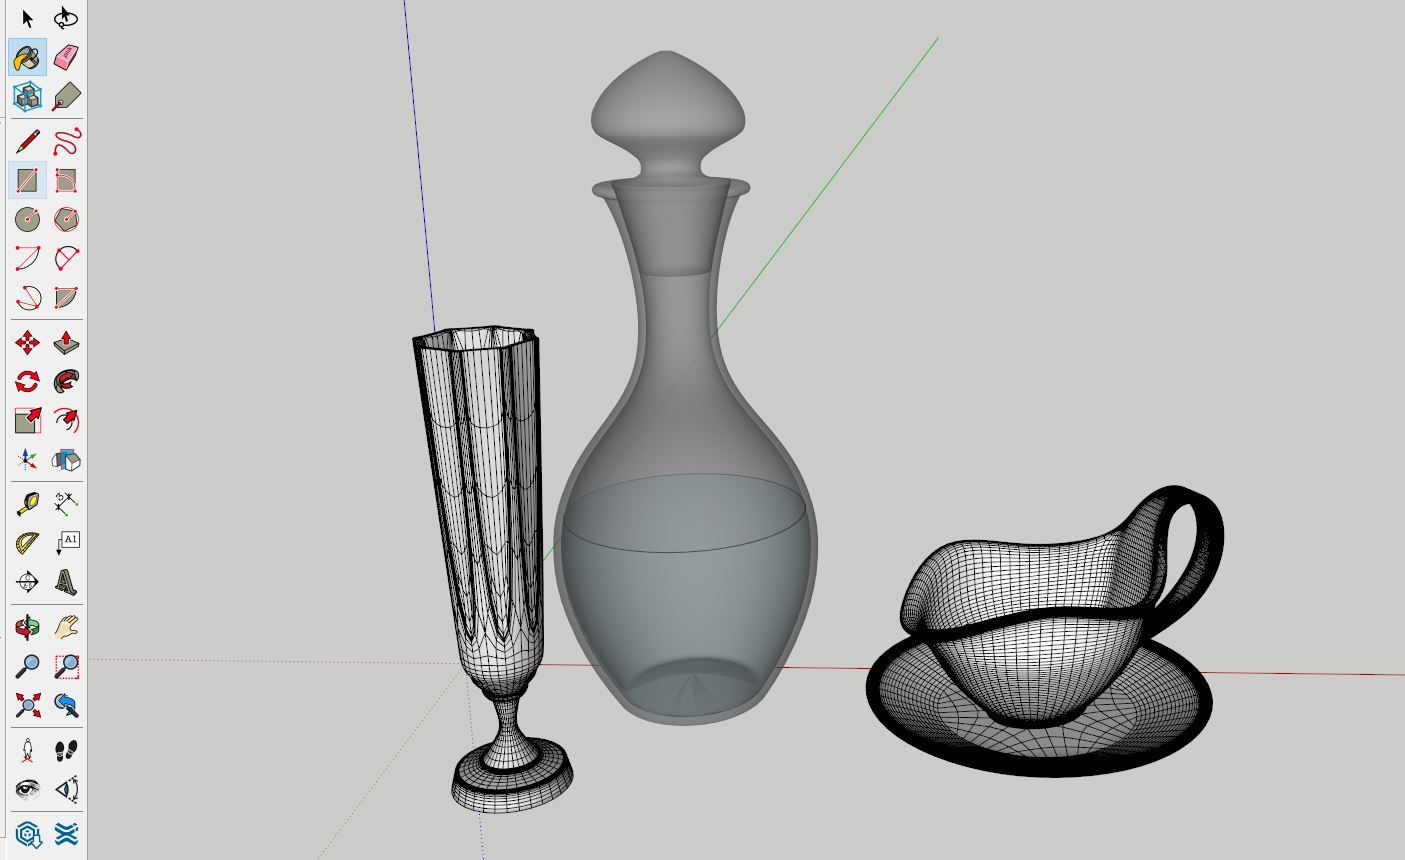Click the Rectangle tool
This screenshot has height=860, width=1405.
[27, 181]
